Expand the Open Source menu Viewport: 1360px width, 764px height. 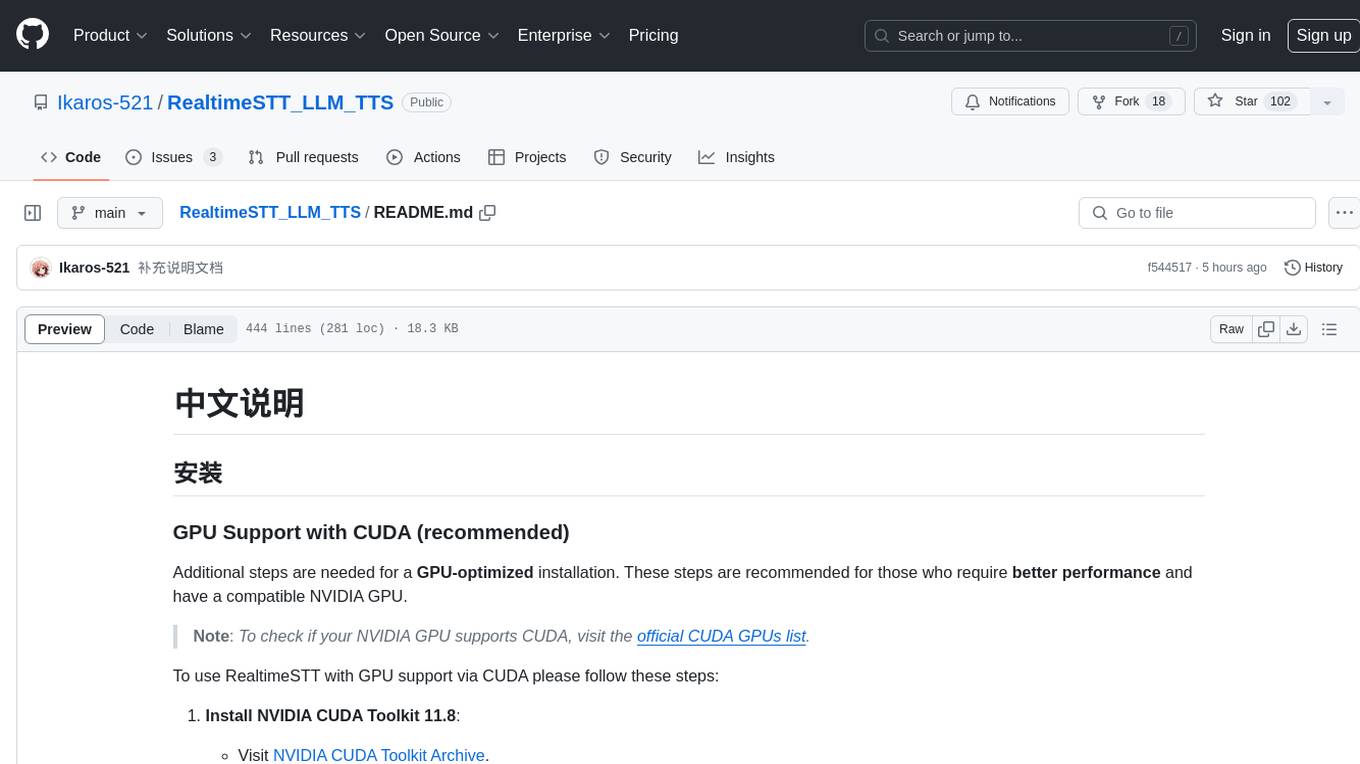click(x=442, y=35)
